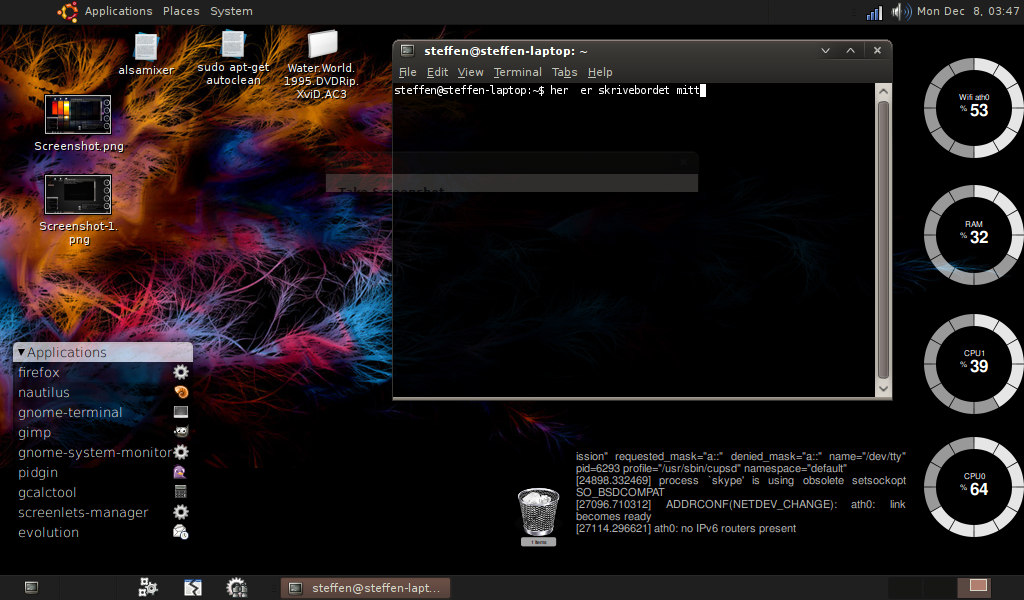Open the Terminal menu in menubar
1024x600 pixels.
(517, 72)
